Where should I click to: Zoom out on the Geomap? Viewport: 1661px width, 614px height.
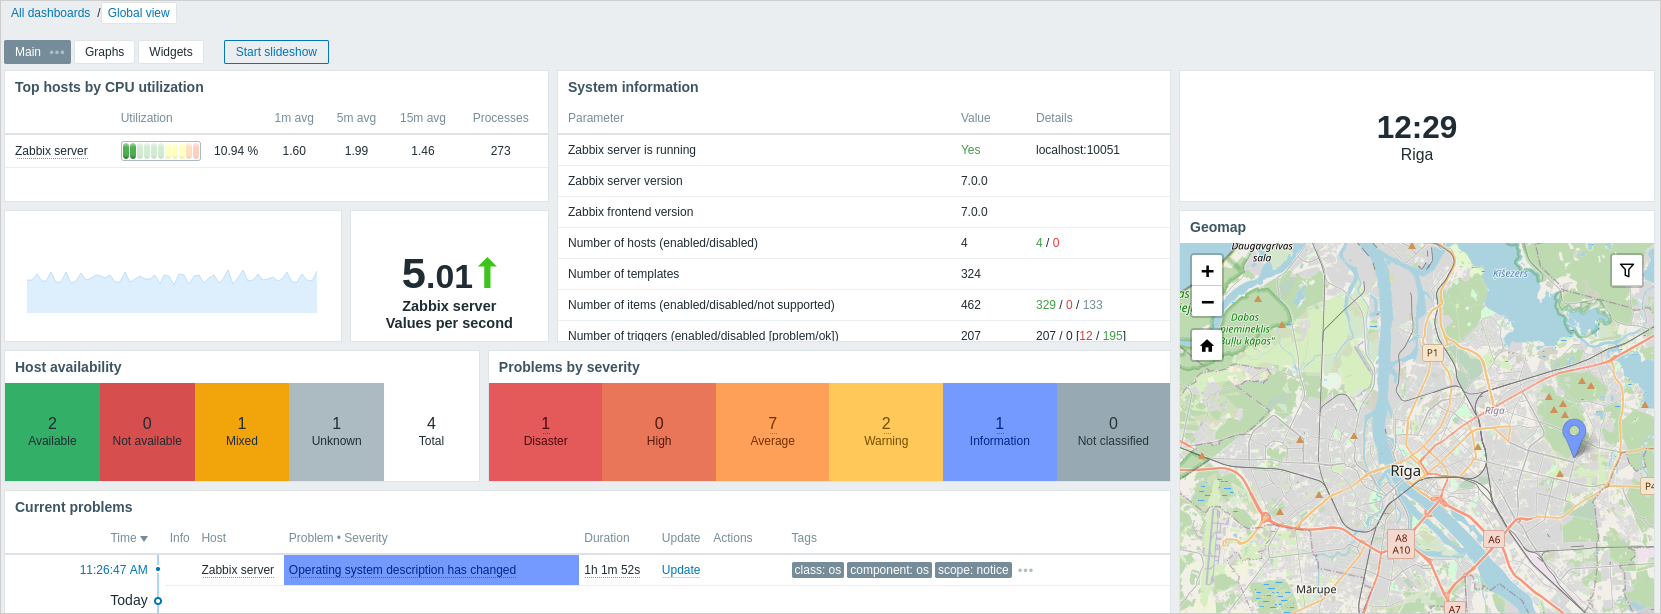pyautogui.click(x=1207, y=302)
